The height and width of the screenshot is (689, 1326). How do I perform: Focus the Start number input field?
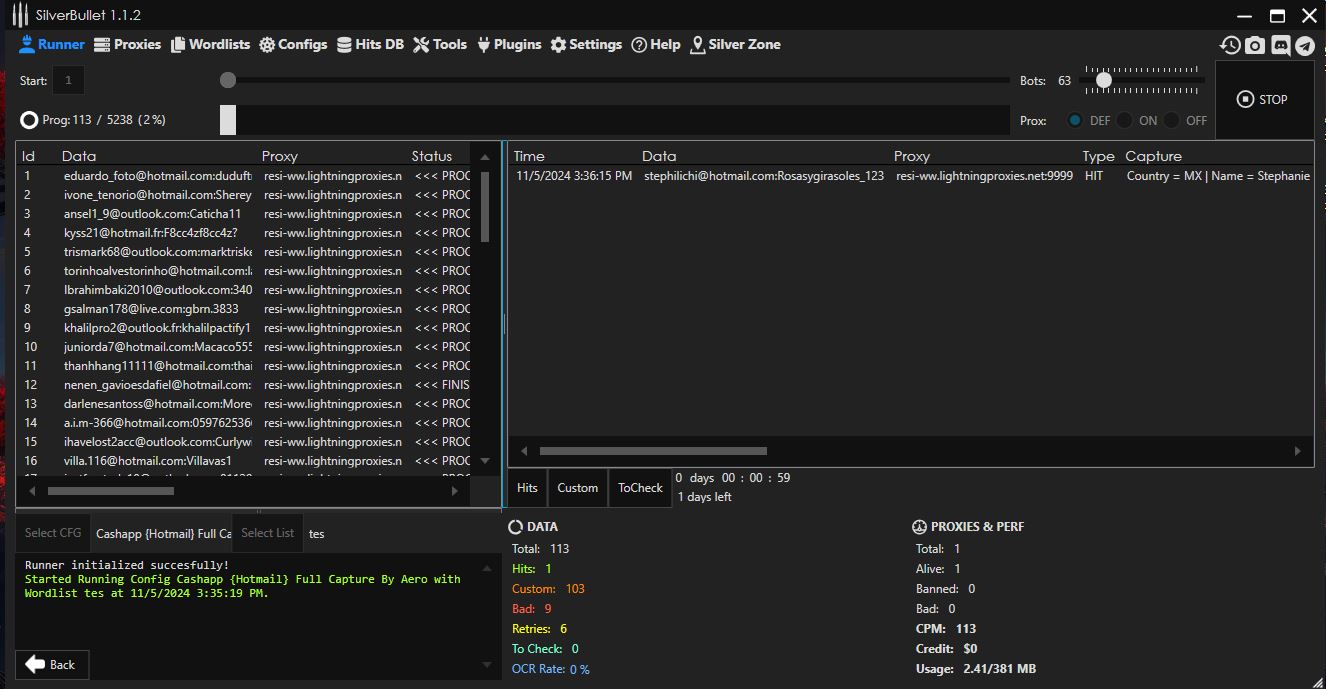[x=68, y=80]
